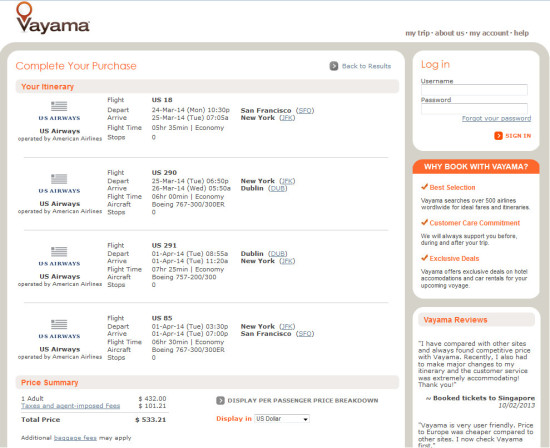
Task: Open the baggage fees link
Action: (75, 437)
